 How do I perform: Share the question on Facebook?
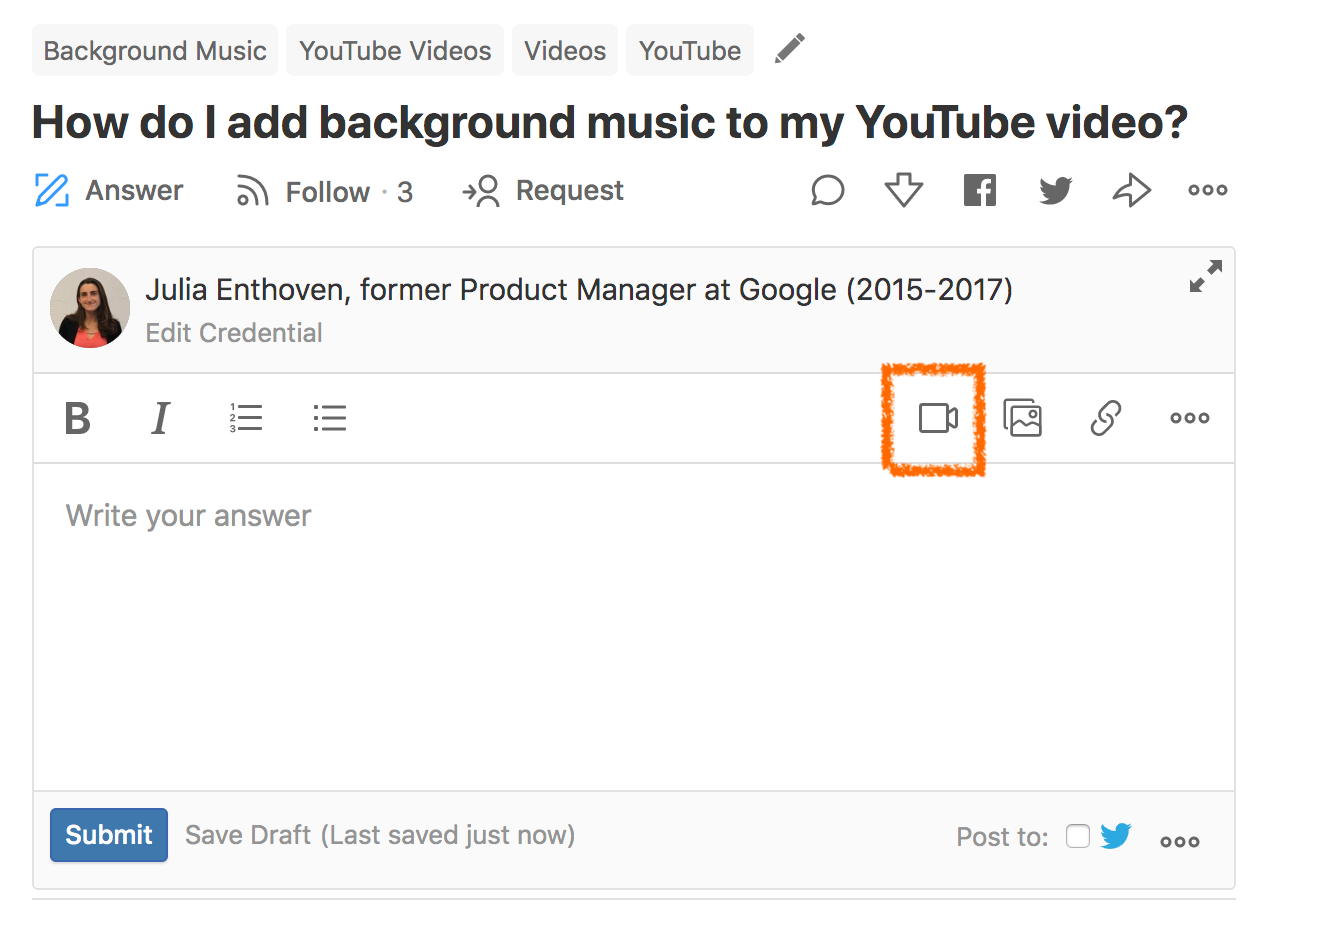point(979,190)
